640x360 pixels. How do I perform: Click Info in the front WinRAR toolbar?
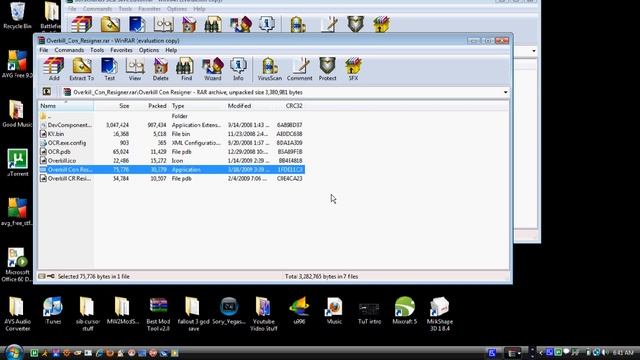tap(238, 69)
